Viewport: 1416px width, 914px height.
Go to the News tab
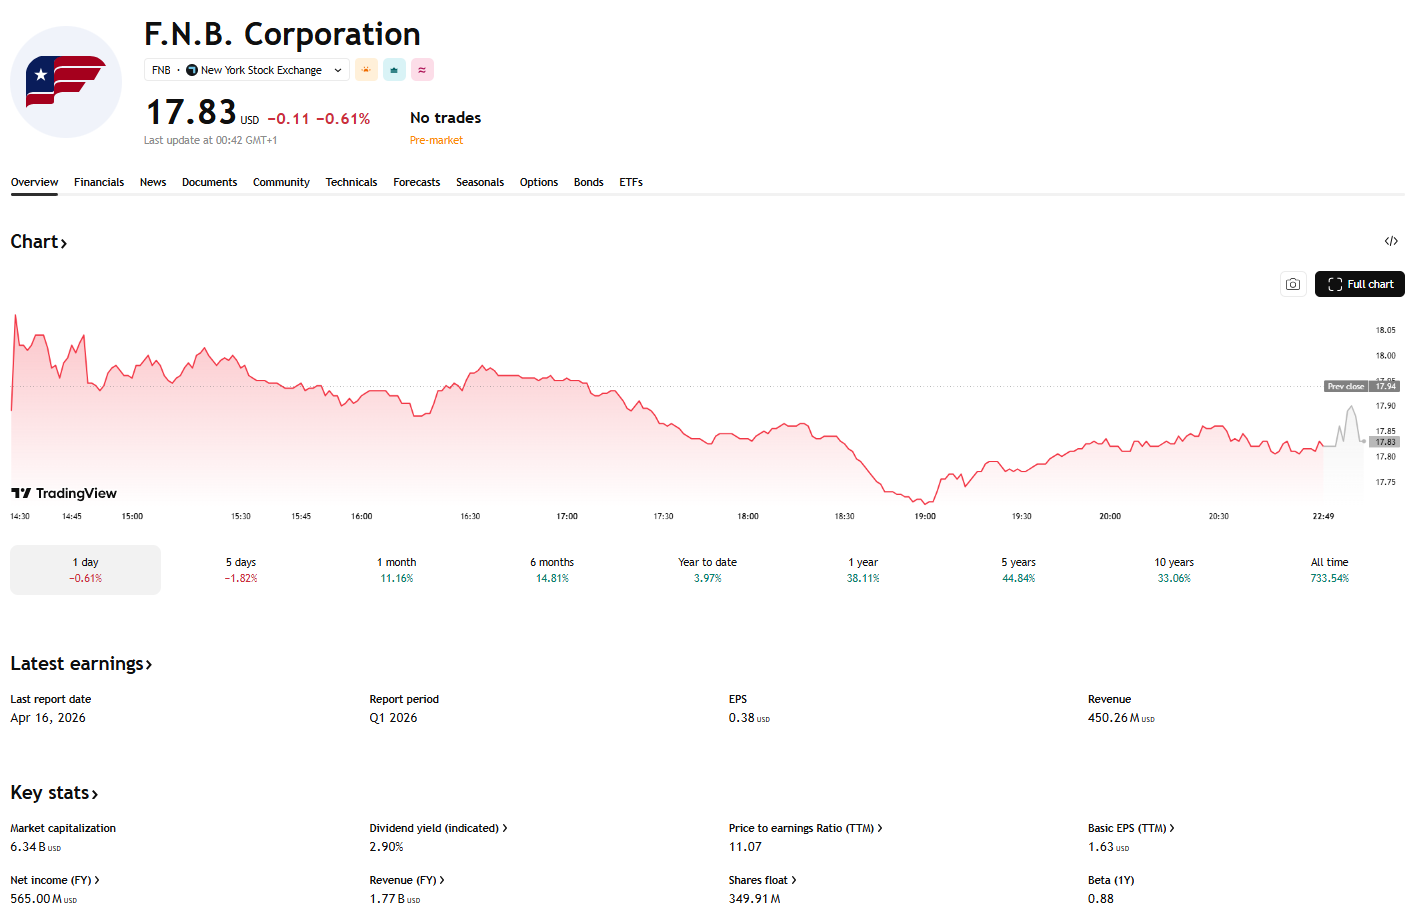click(x=153, y=182)
